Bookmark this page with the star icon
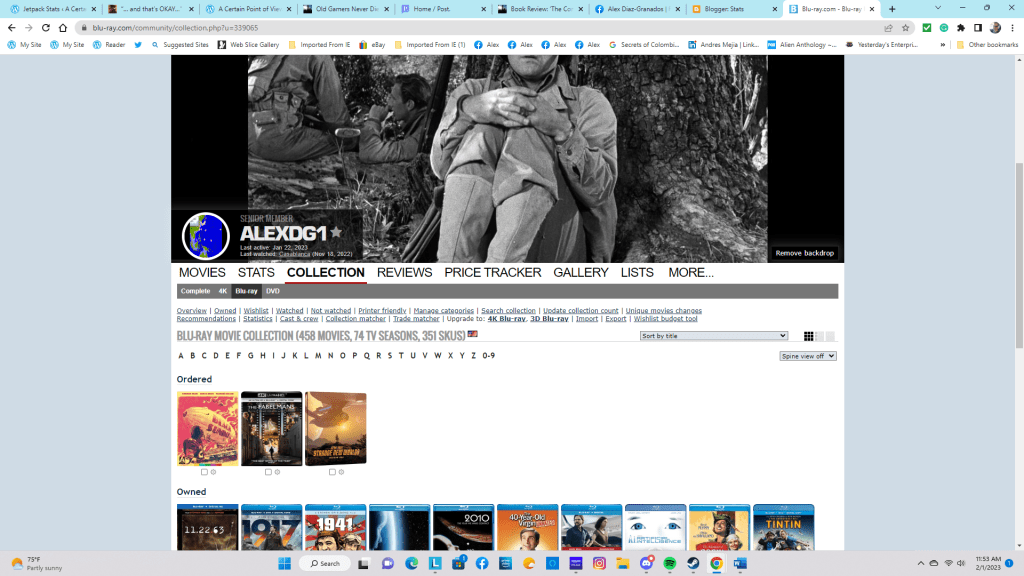Screen dimensions: 1024x576 (906, 28)
